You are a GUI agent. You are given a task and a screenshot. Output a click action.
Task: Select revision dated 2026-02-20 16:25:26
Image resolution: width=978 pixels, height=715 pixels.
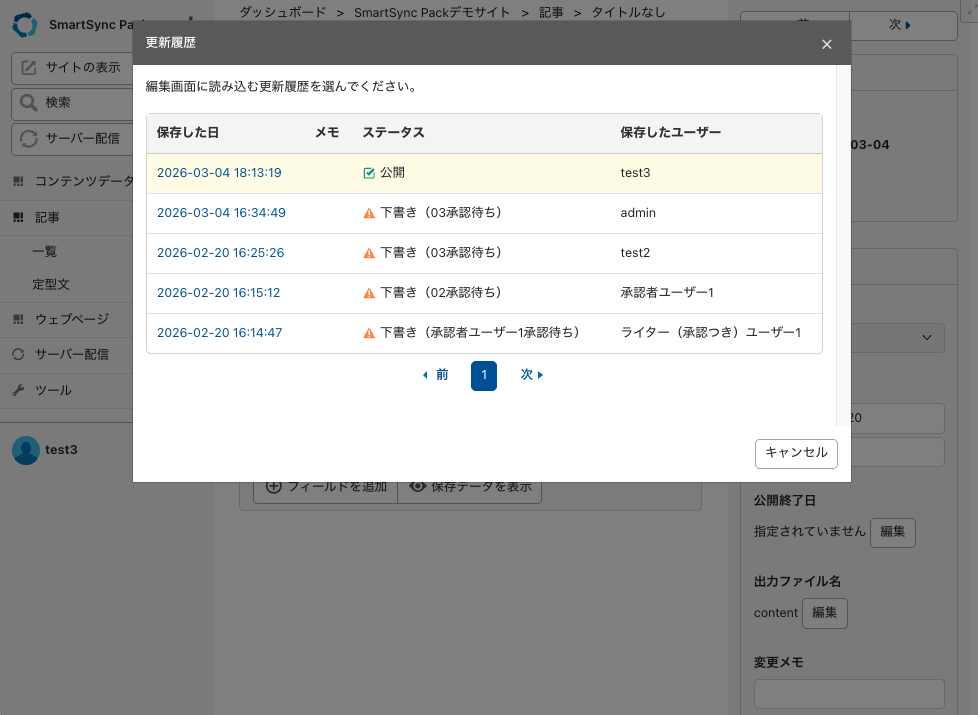[x=220, y=253]
